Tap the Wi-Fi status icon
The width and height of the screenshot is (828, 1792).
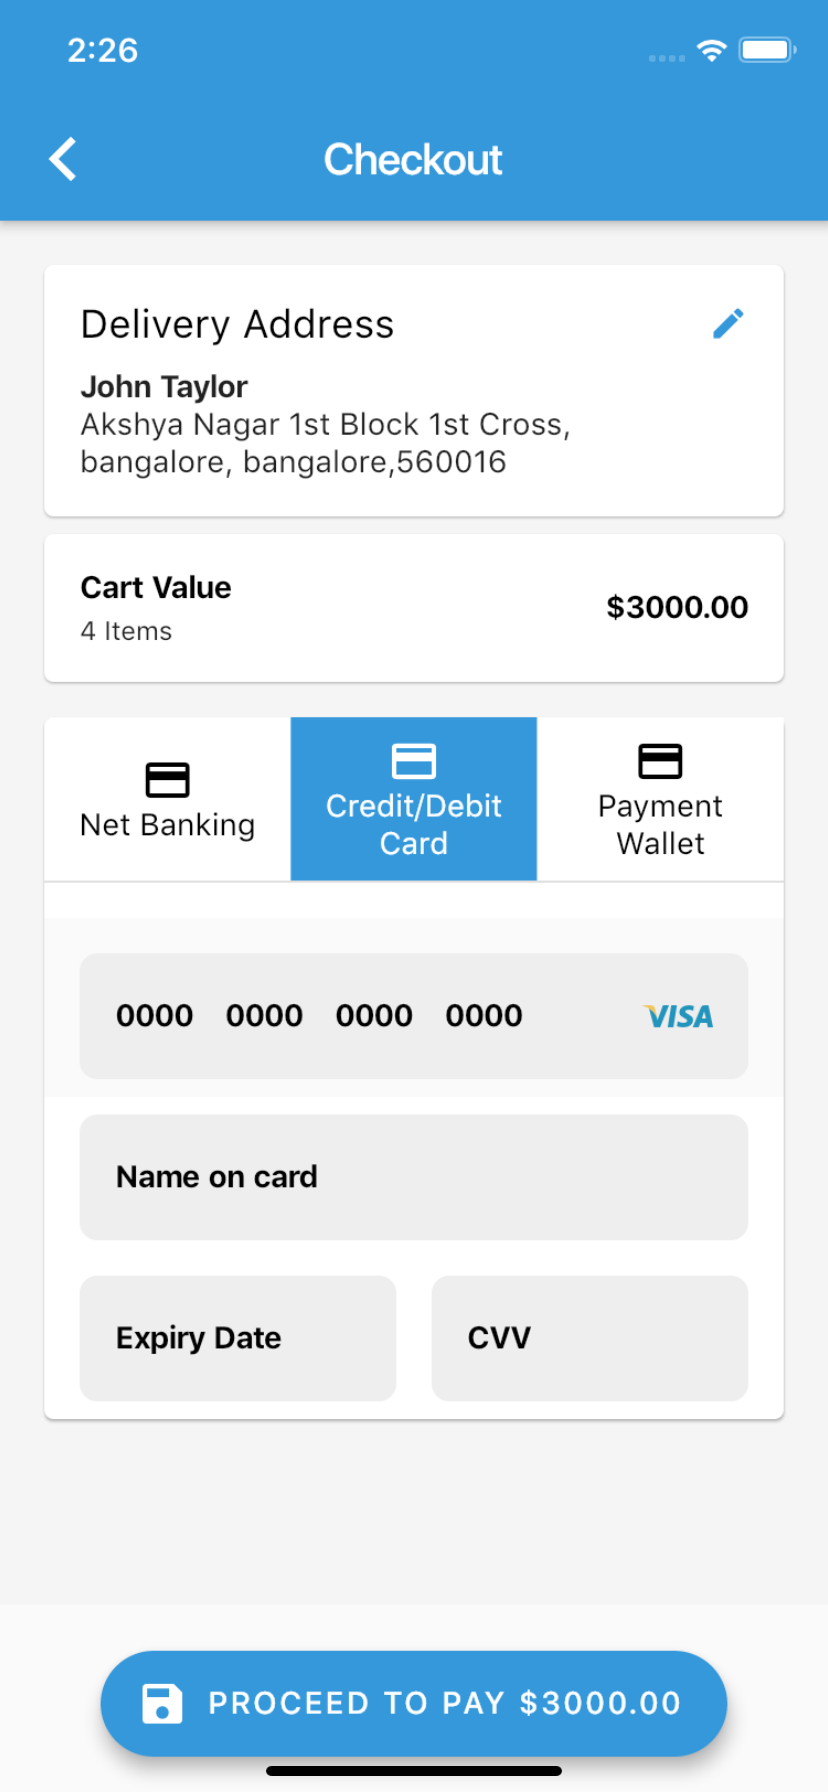point(711,50)
